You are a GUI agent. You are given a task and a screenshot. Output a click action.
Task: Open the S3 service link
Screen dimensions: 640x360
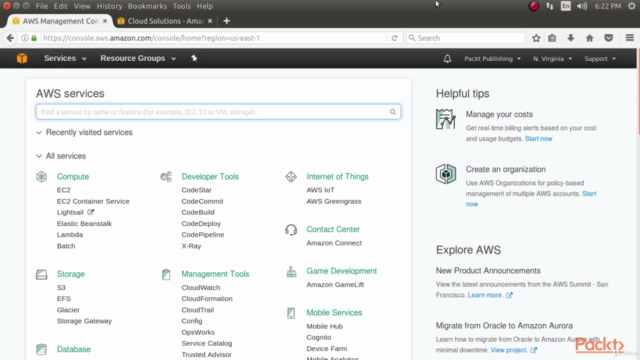[x=61, y=287]
